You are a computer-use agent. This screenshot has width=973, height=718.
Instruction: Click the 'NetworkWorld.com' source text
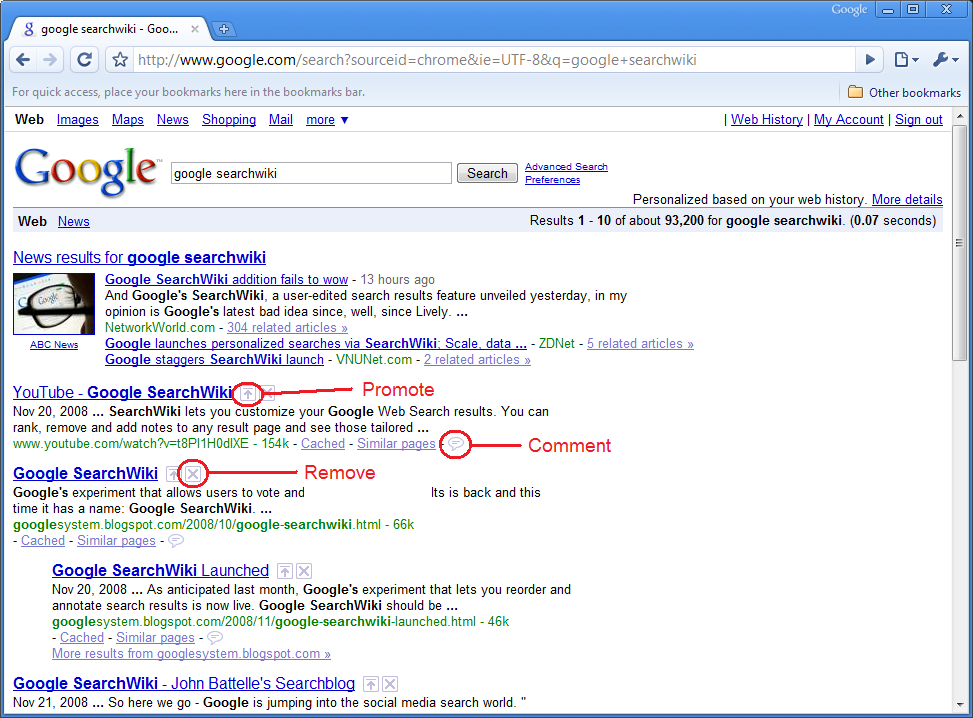160,328
